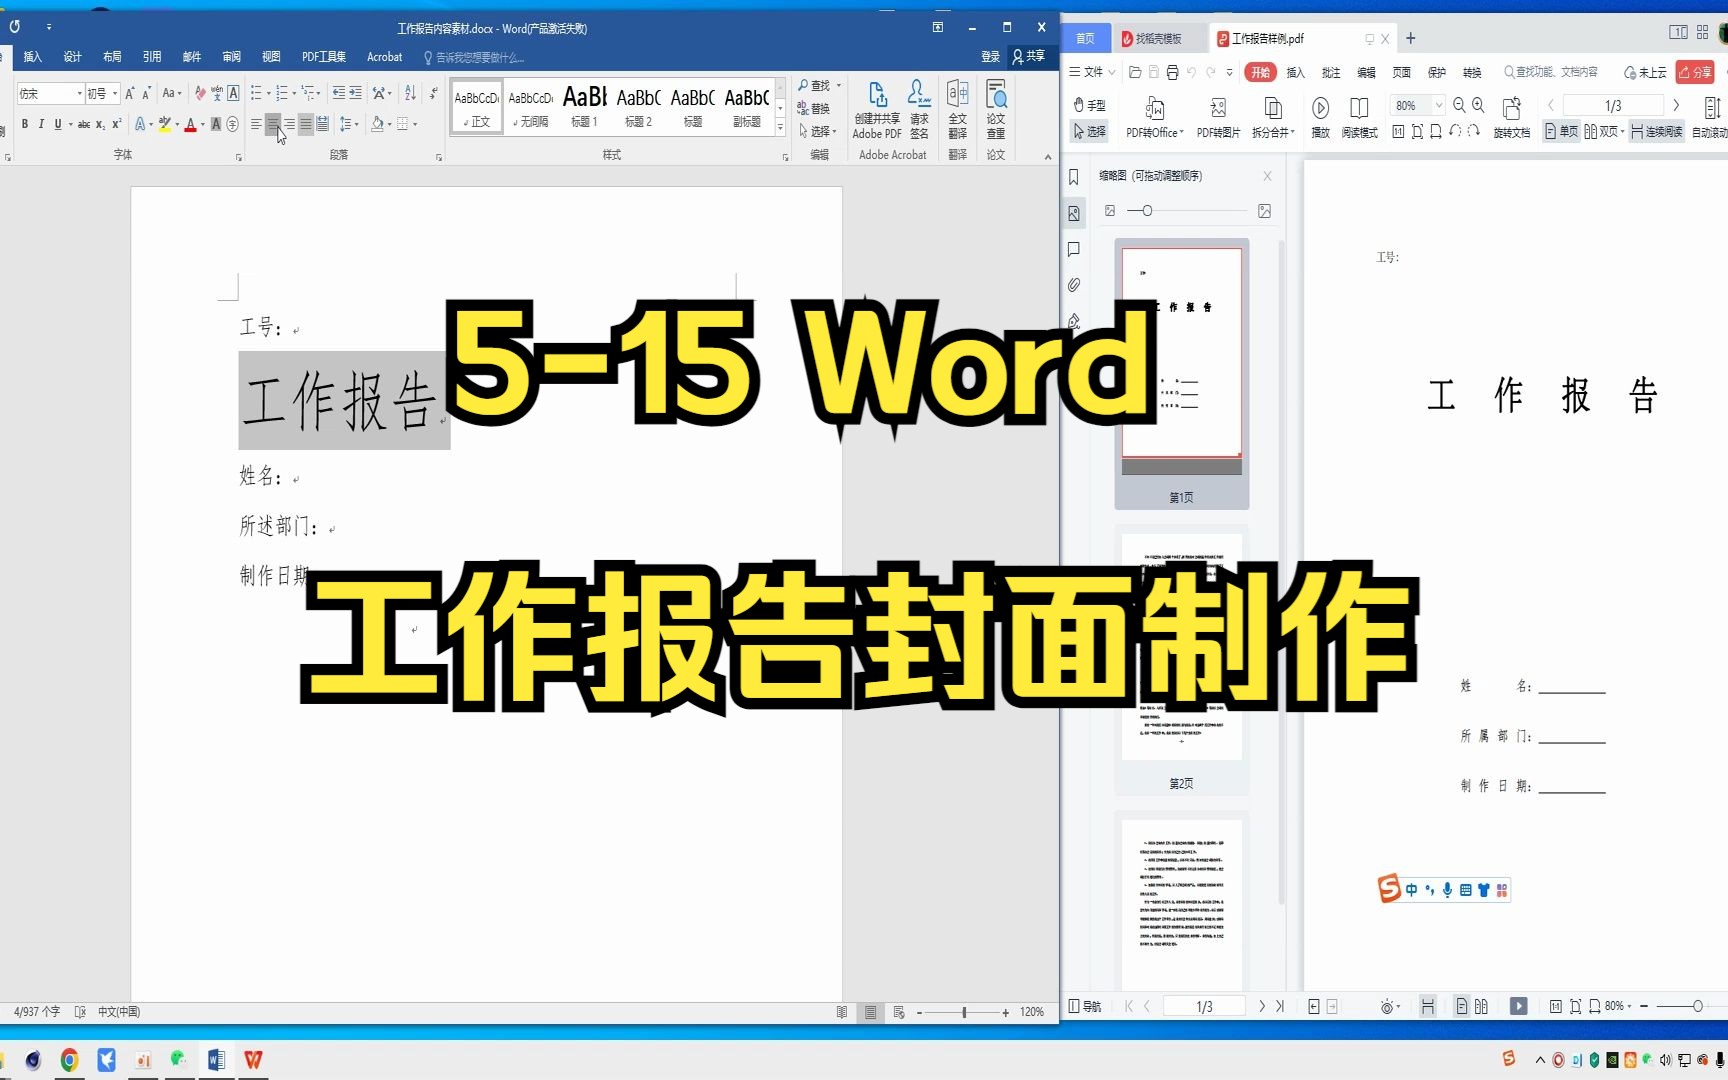
Task: Align text left in Word
Action: pyautogui.click(x=256, y=124)
